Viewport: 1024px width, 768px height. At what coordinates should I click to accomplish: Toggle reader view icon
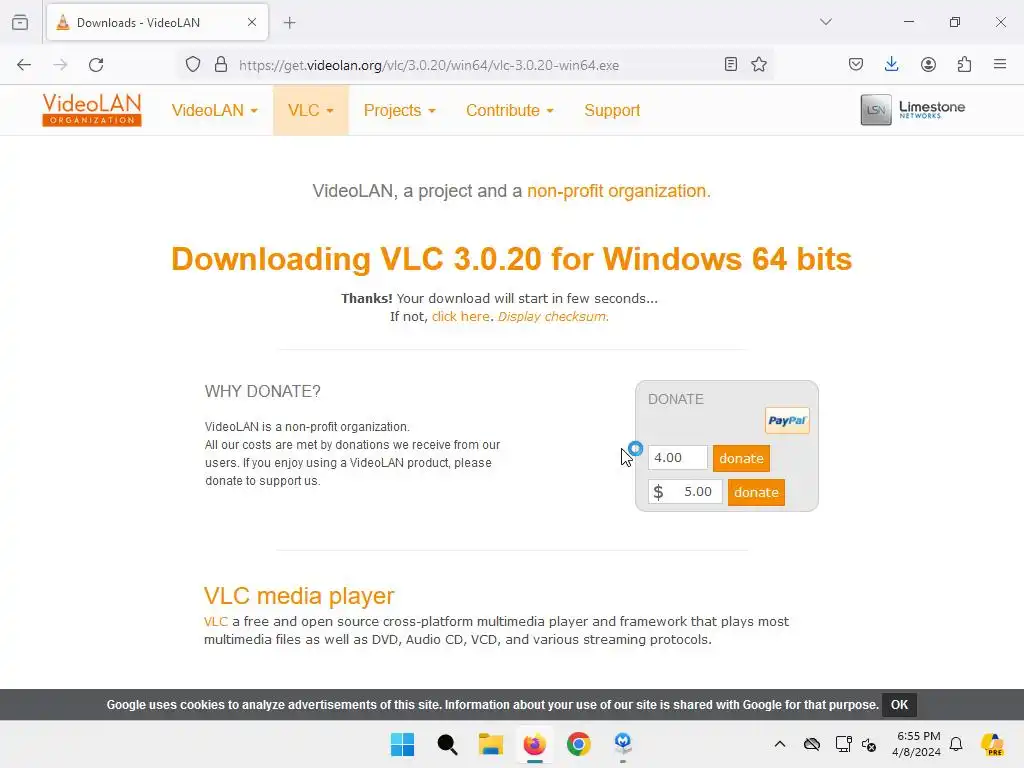pyautogui.click(x=731, y=65)
